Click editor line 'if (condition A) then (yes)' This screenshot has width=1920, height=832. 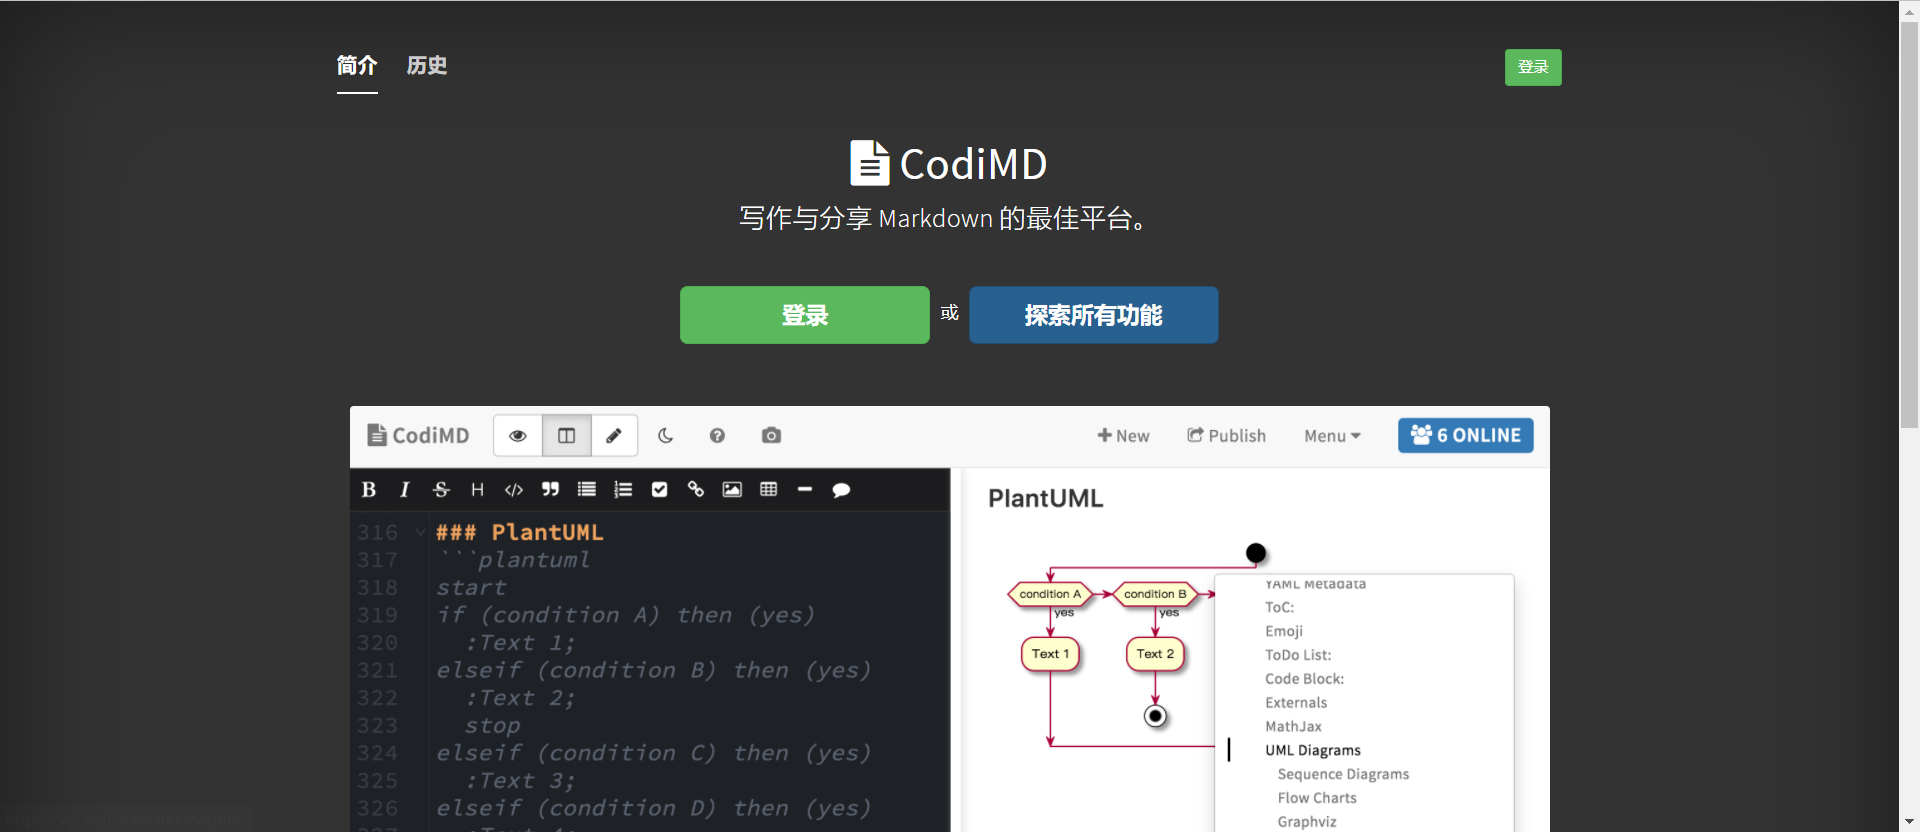(x=625, y=615)
